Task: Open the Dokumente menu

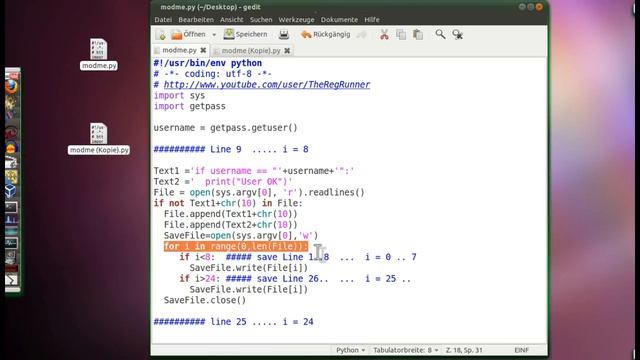Action: point(339,20)
